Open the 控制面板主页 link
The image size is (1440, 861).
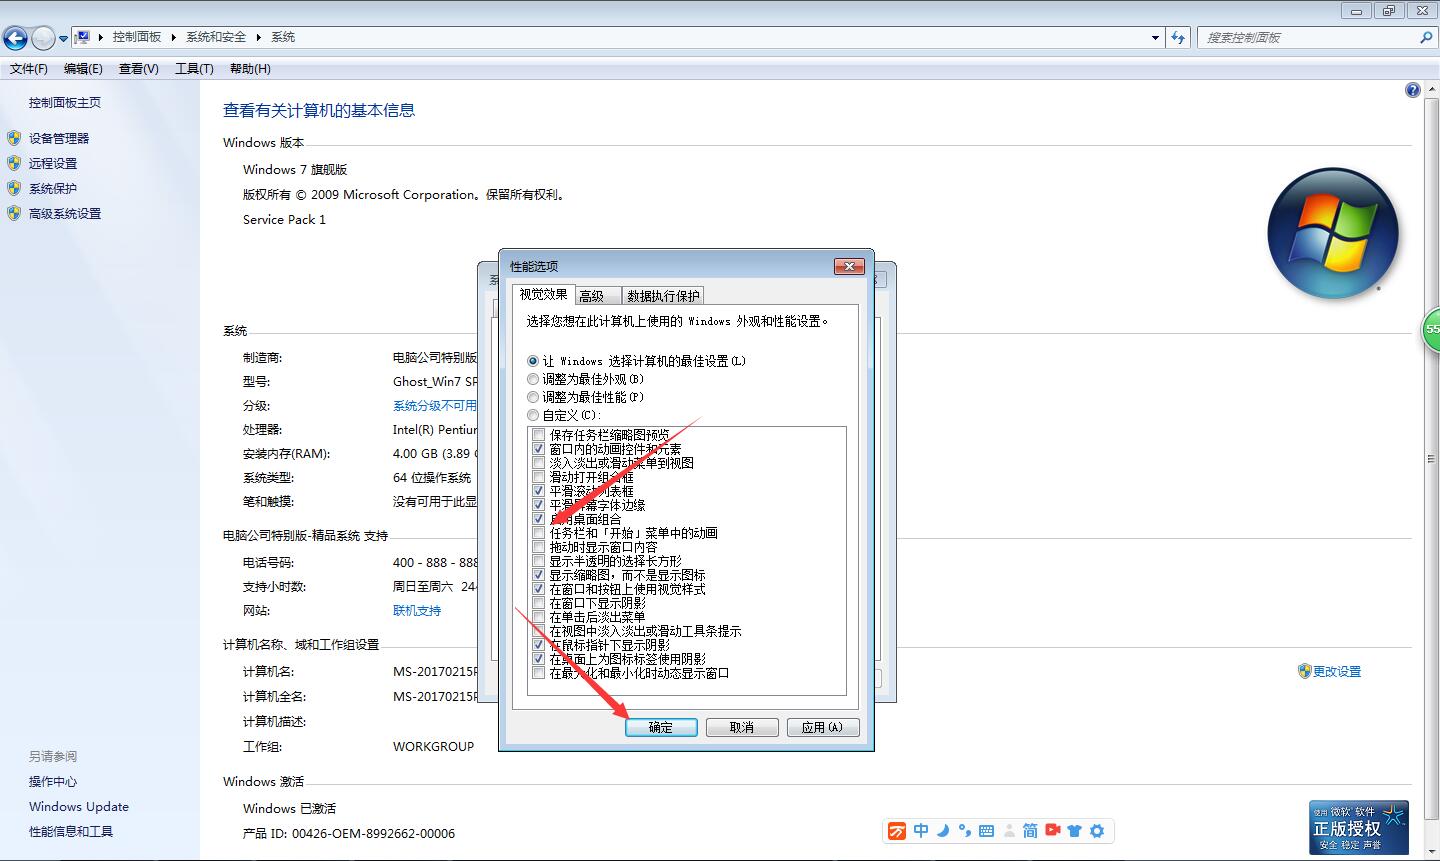point(65,102)
